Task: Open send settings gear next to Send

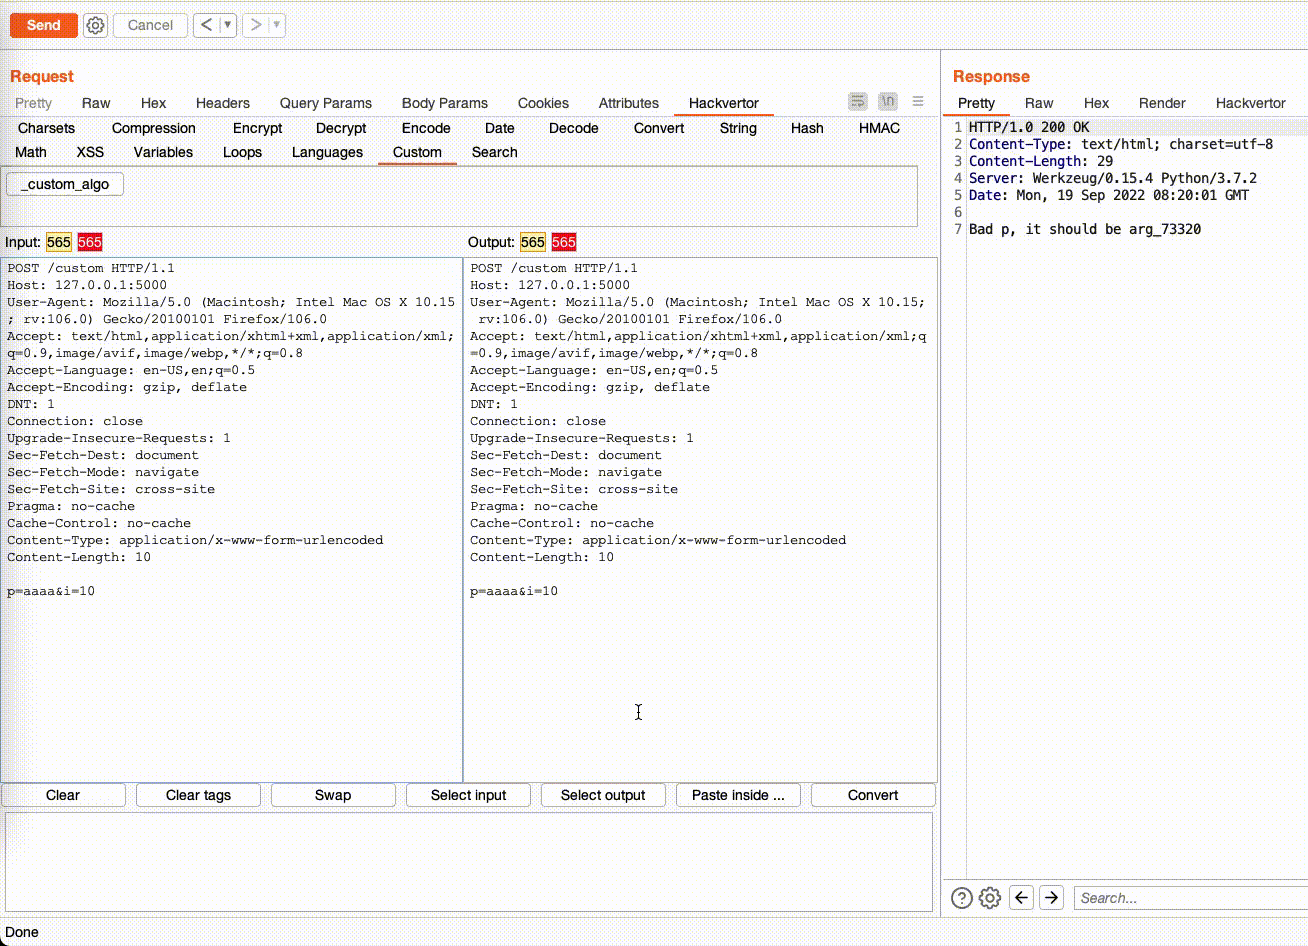Action: pos(95,25)
